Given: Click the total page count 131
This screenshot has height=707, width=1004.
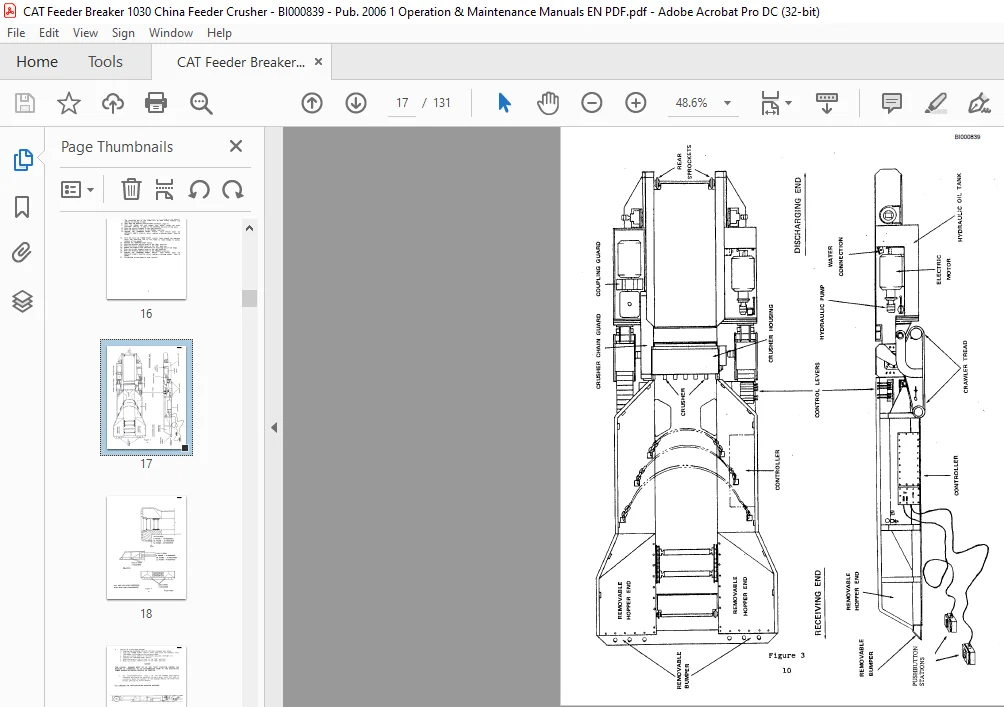Looking at the screenshot, I should coord(442,103).
